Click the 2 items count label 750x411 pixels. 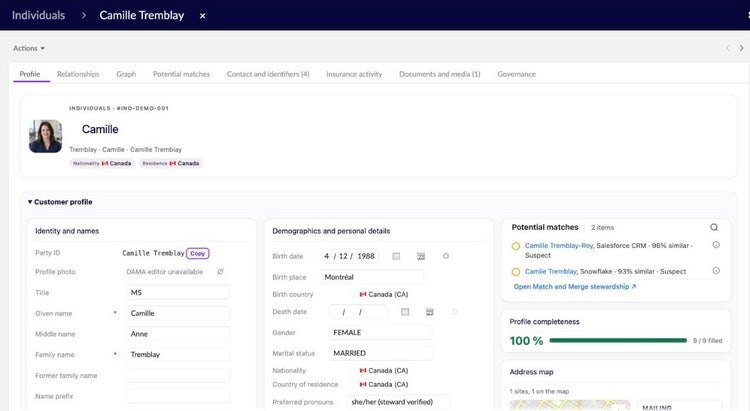coord(602,228)
